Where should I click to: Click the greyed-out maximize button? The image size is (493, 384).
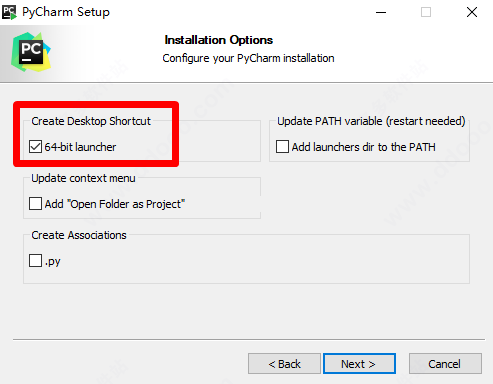point(426,13)
